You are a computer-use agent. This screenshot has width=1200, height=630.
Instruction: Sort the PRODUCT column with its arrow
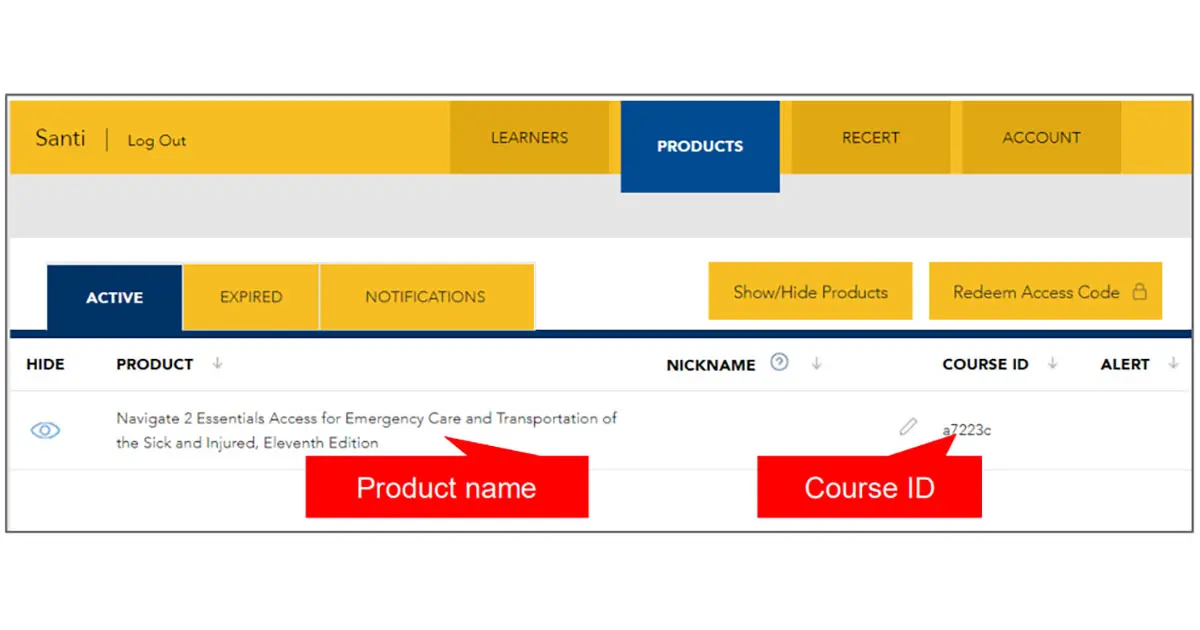pyautogui.click(x=217, y=364)
